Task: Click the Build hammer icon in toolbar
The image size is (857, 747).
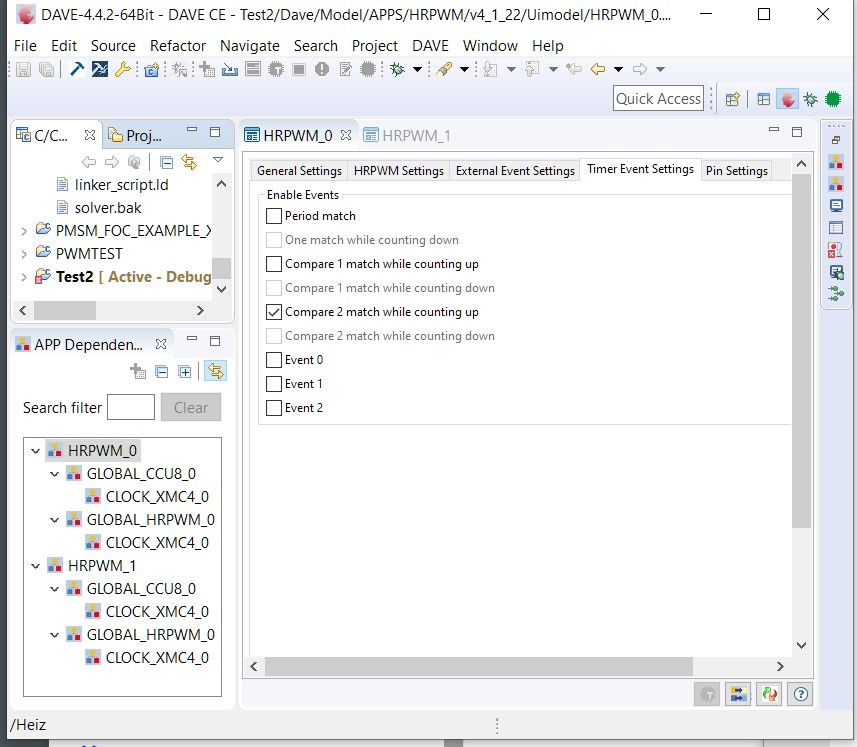Action: pyautogui.click(x=76, y=70)
